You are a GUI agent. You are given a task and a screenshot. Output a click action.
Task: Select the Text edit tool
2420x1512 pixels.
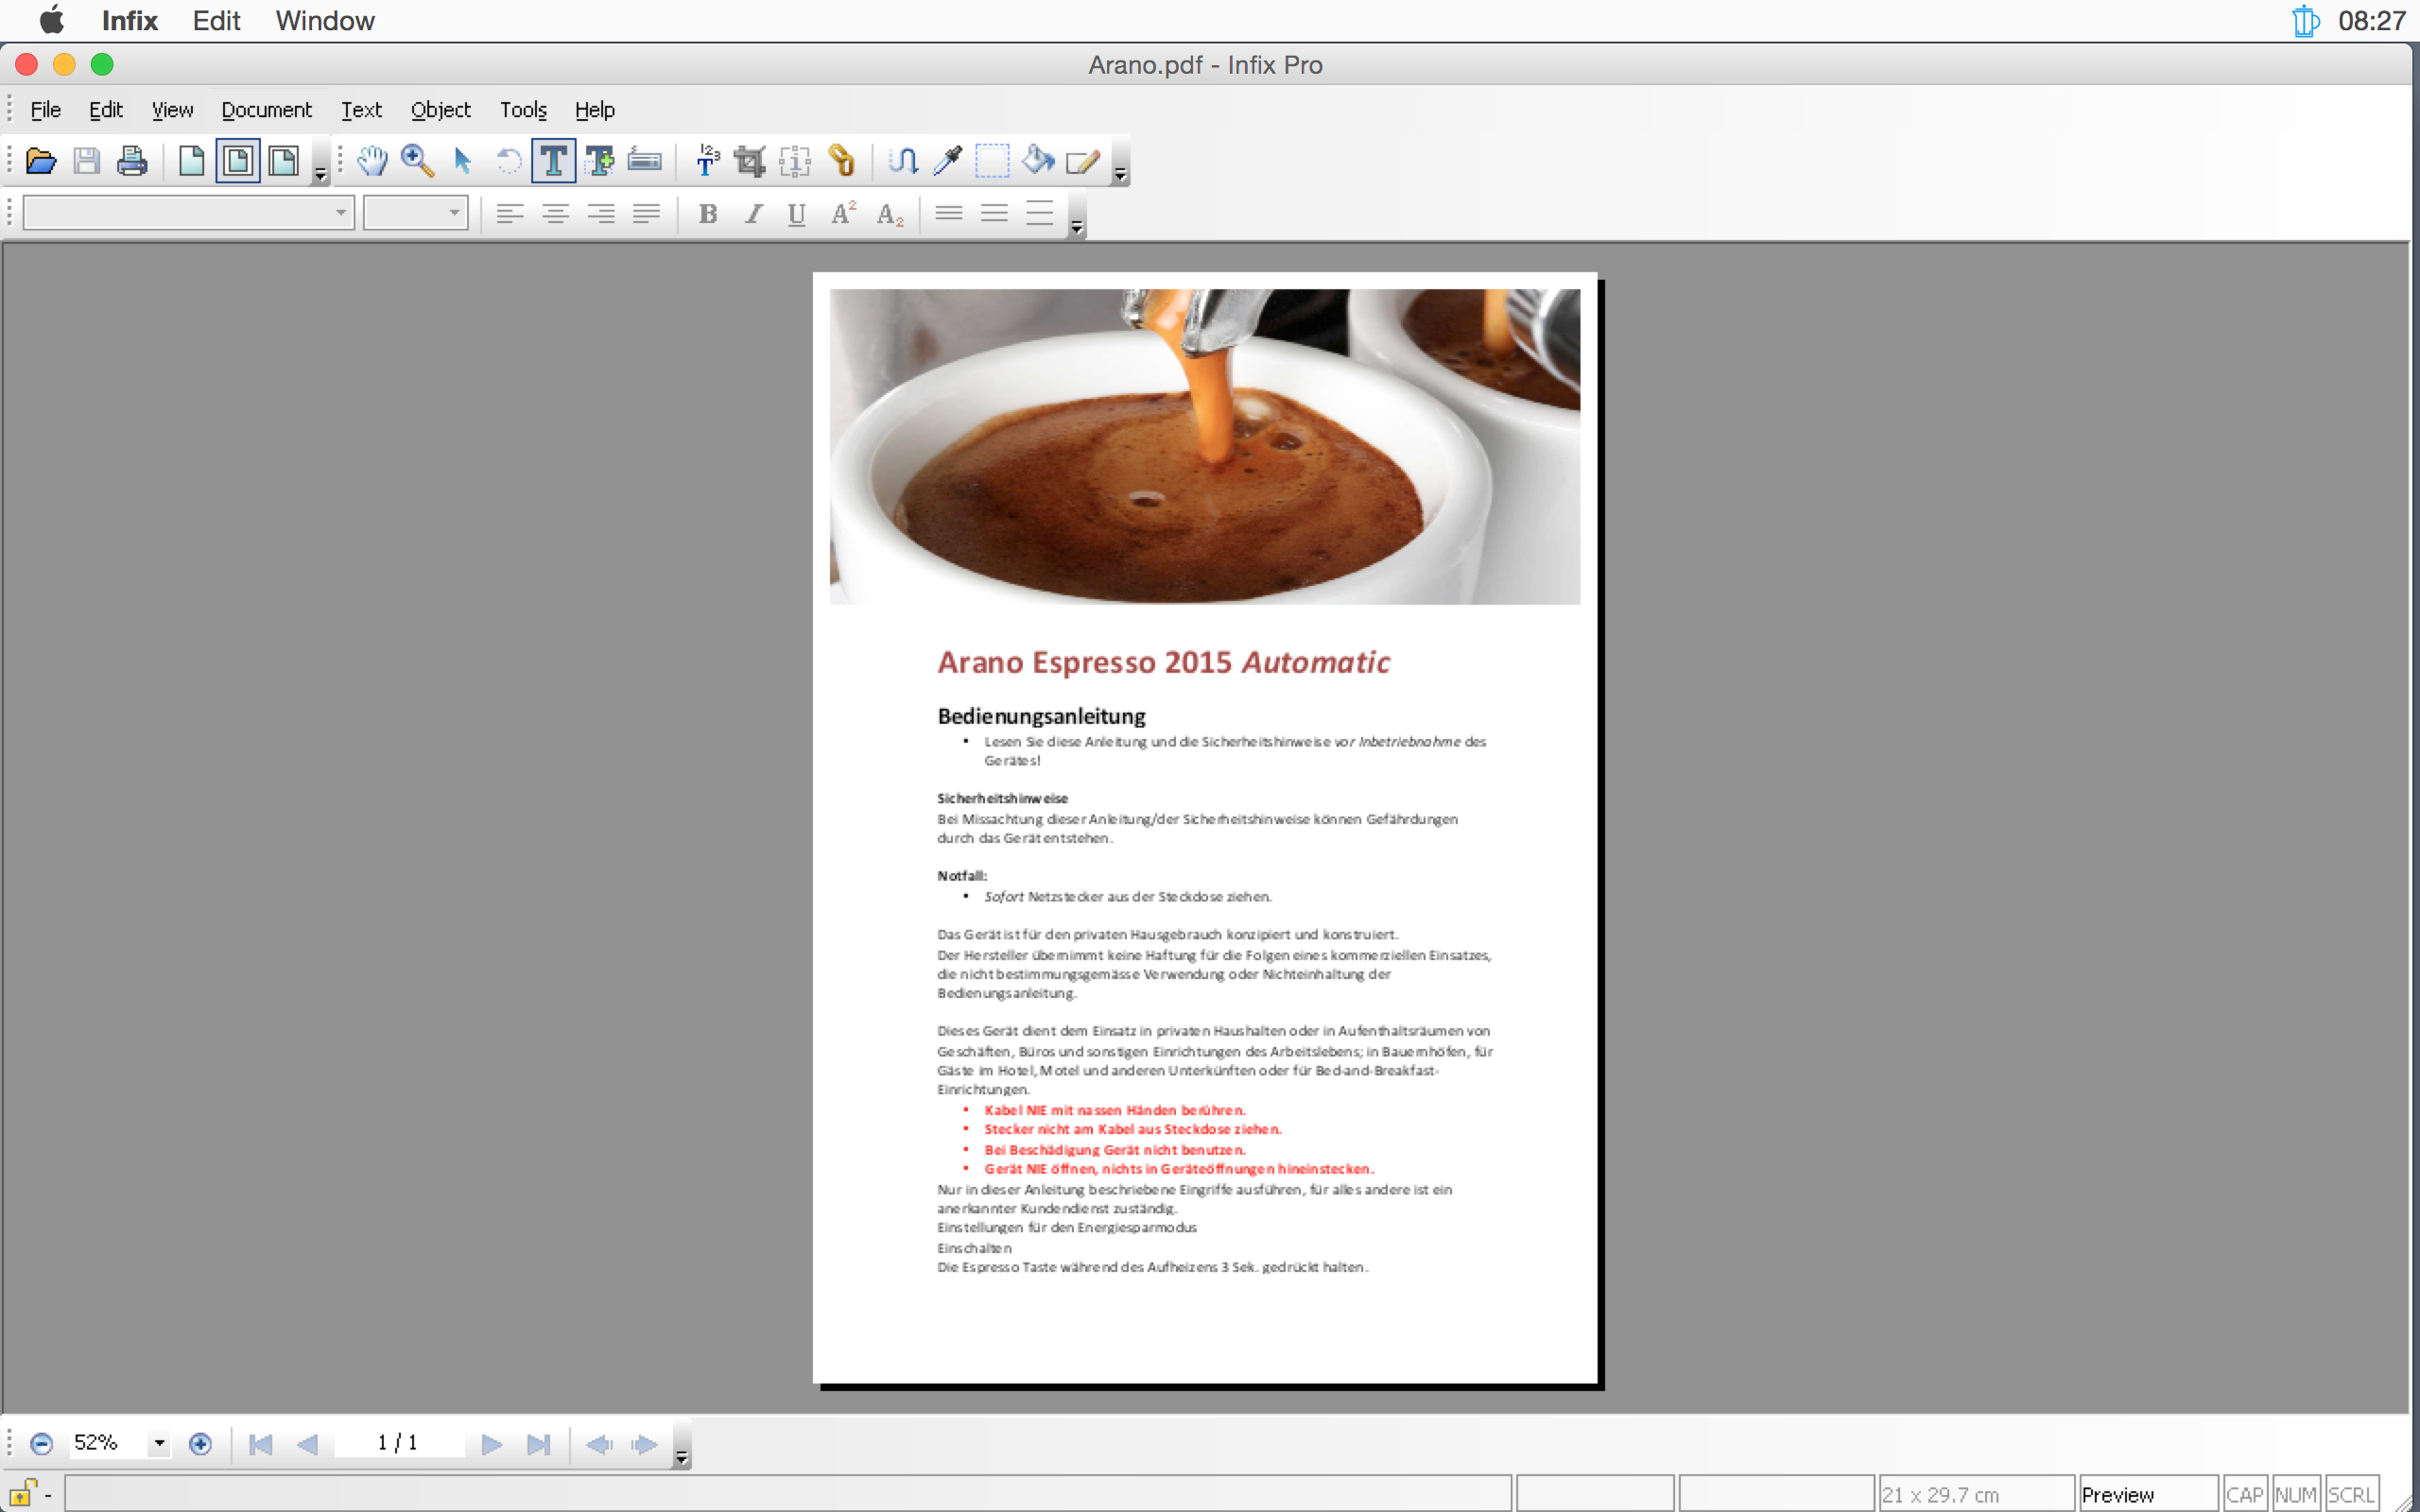(x=553, y=161)
